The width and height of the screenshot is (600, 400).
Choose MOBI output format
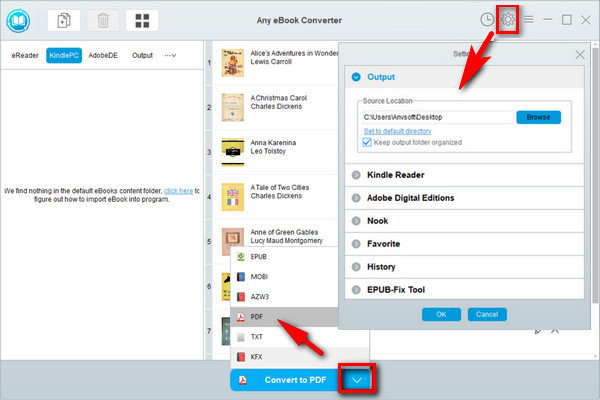tap(284, 277)
